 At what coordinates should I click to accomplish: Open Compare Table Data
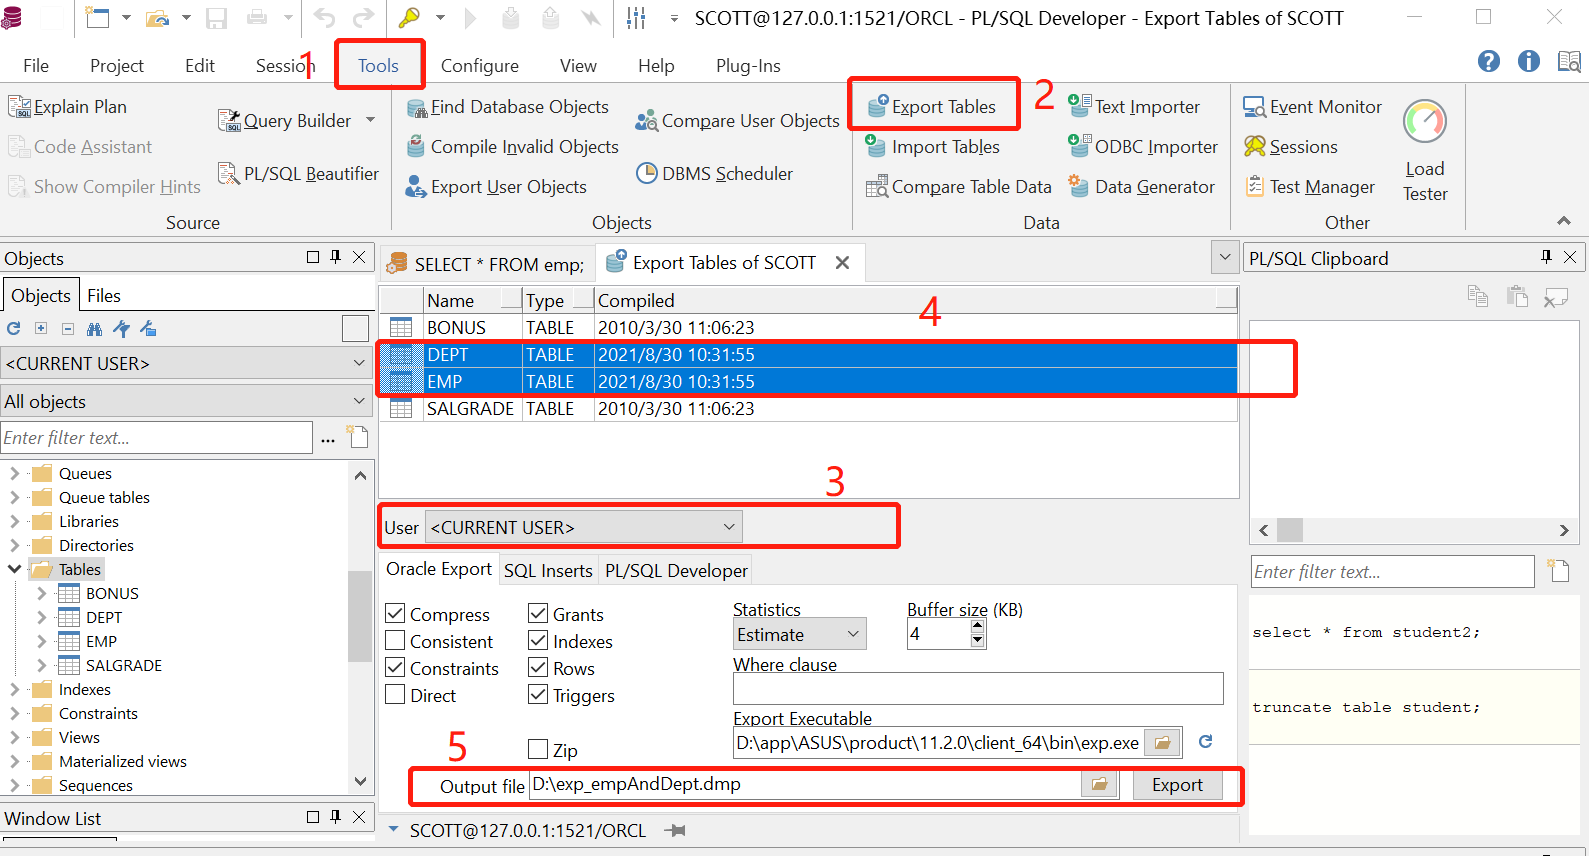point(959,187)
